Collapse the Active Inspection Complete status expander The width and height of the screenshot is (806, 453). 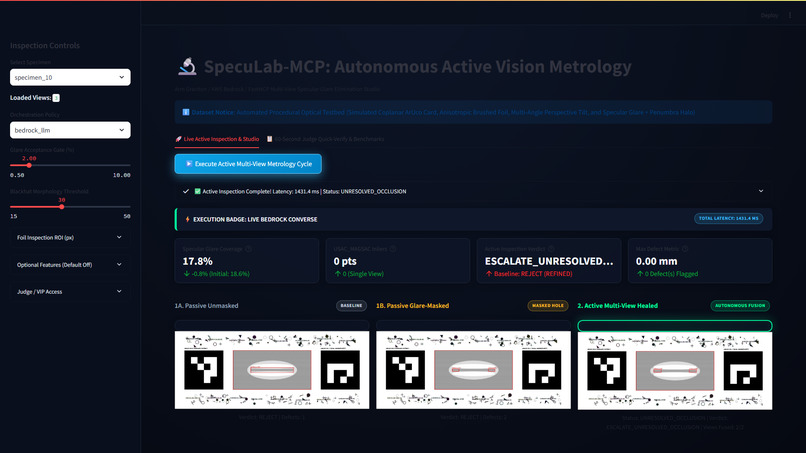pos(473,191)
